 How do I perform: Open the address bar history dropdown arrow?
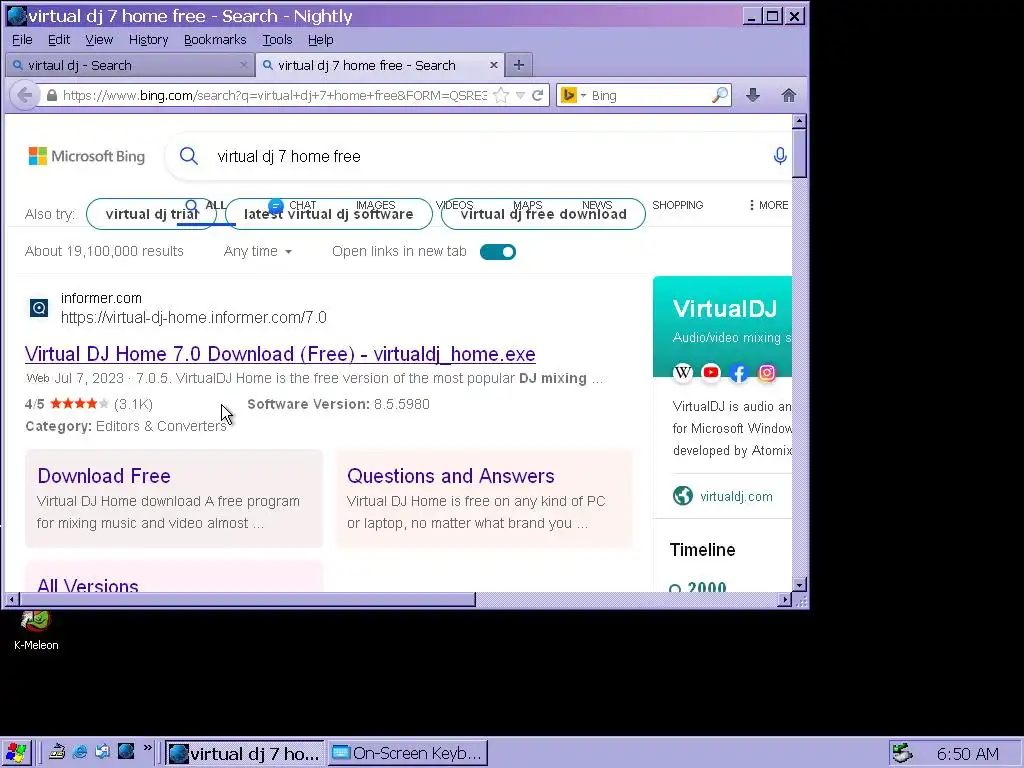click(x=520, y=95)
